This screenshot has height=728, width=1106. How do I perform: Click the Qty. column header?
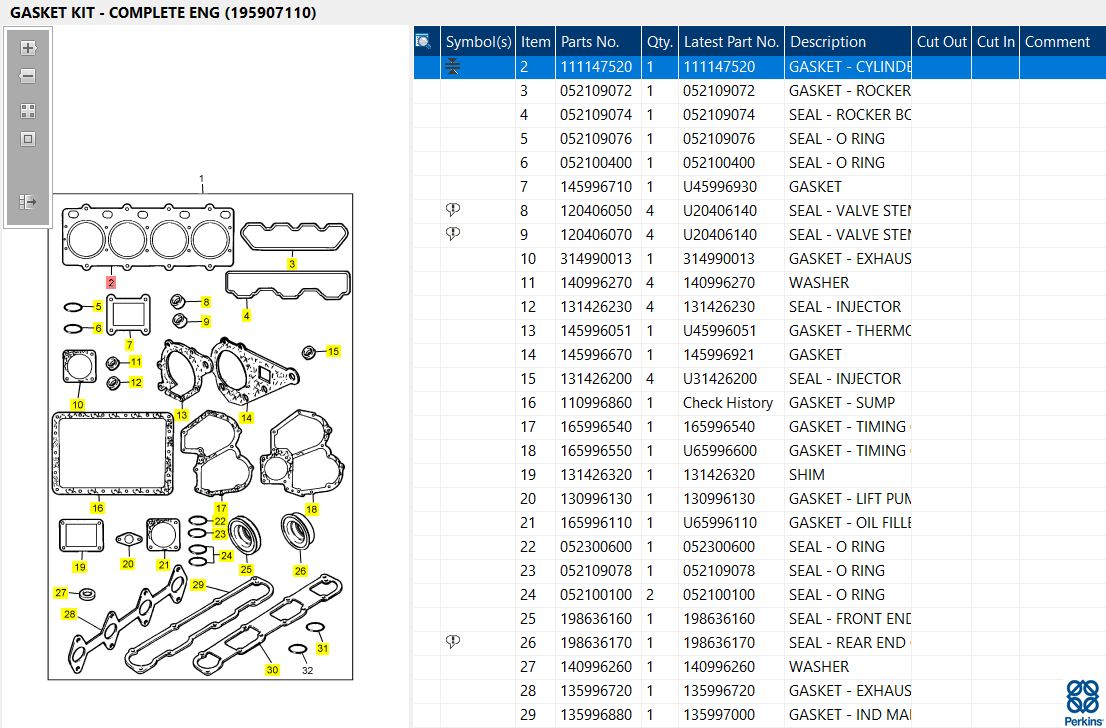[660, 42]
